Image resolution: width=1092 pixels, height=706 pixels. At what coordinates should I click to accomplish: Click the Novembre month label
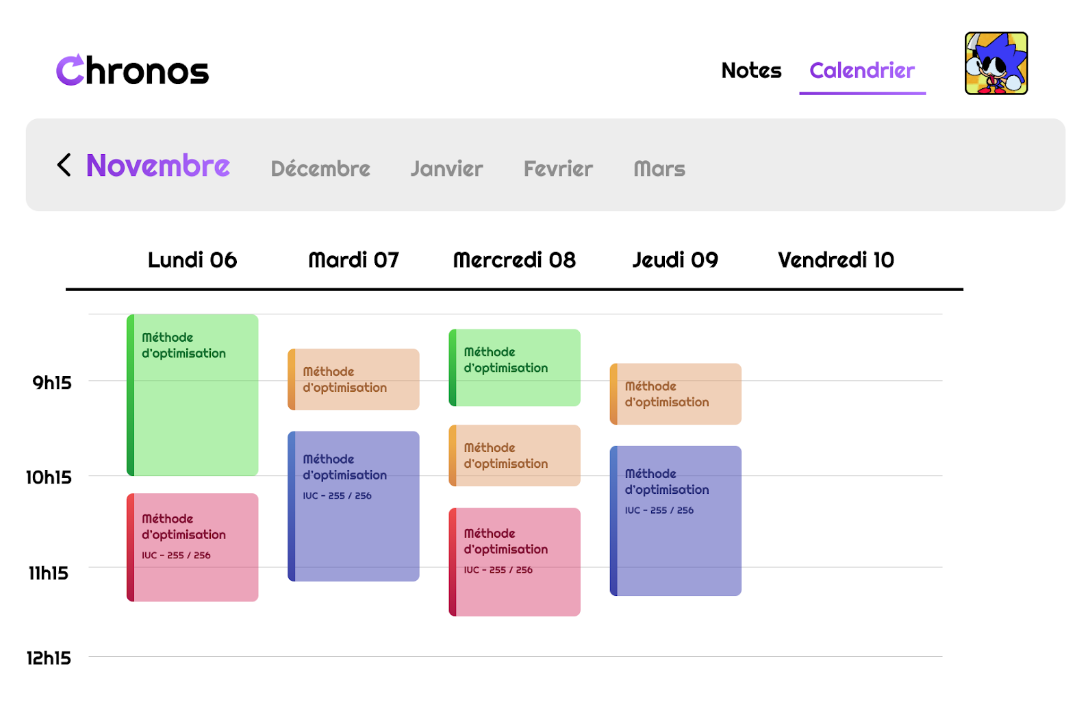tap(157, 166)
